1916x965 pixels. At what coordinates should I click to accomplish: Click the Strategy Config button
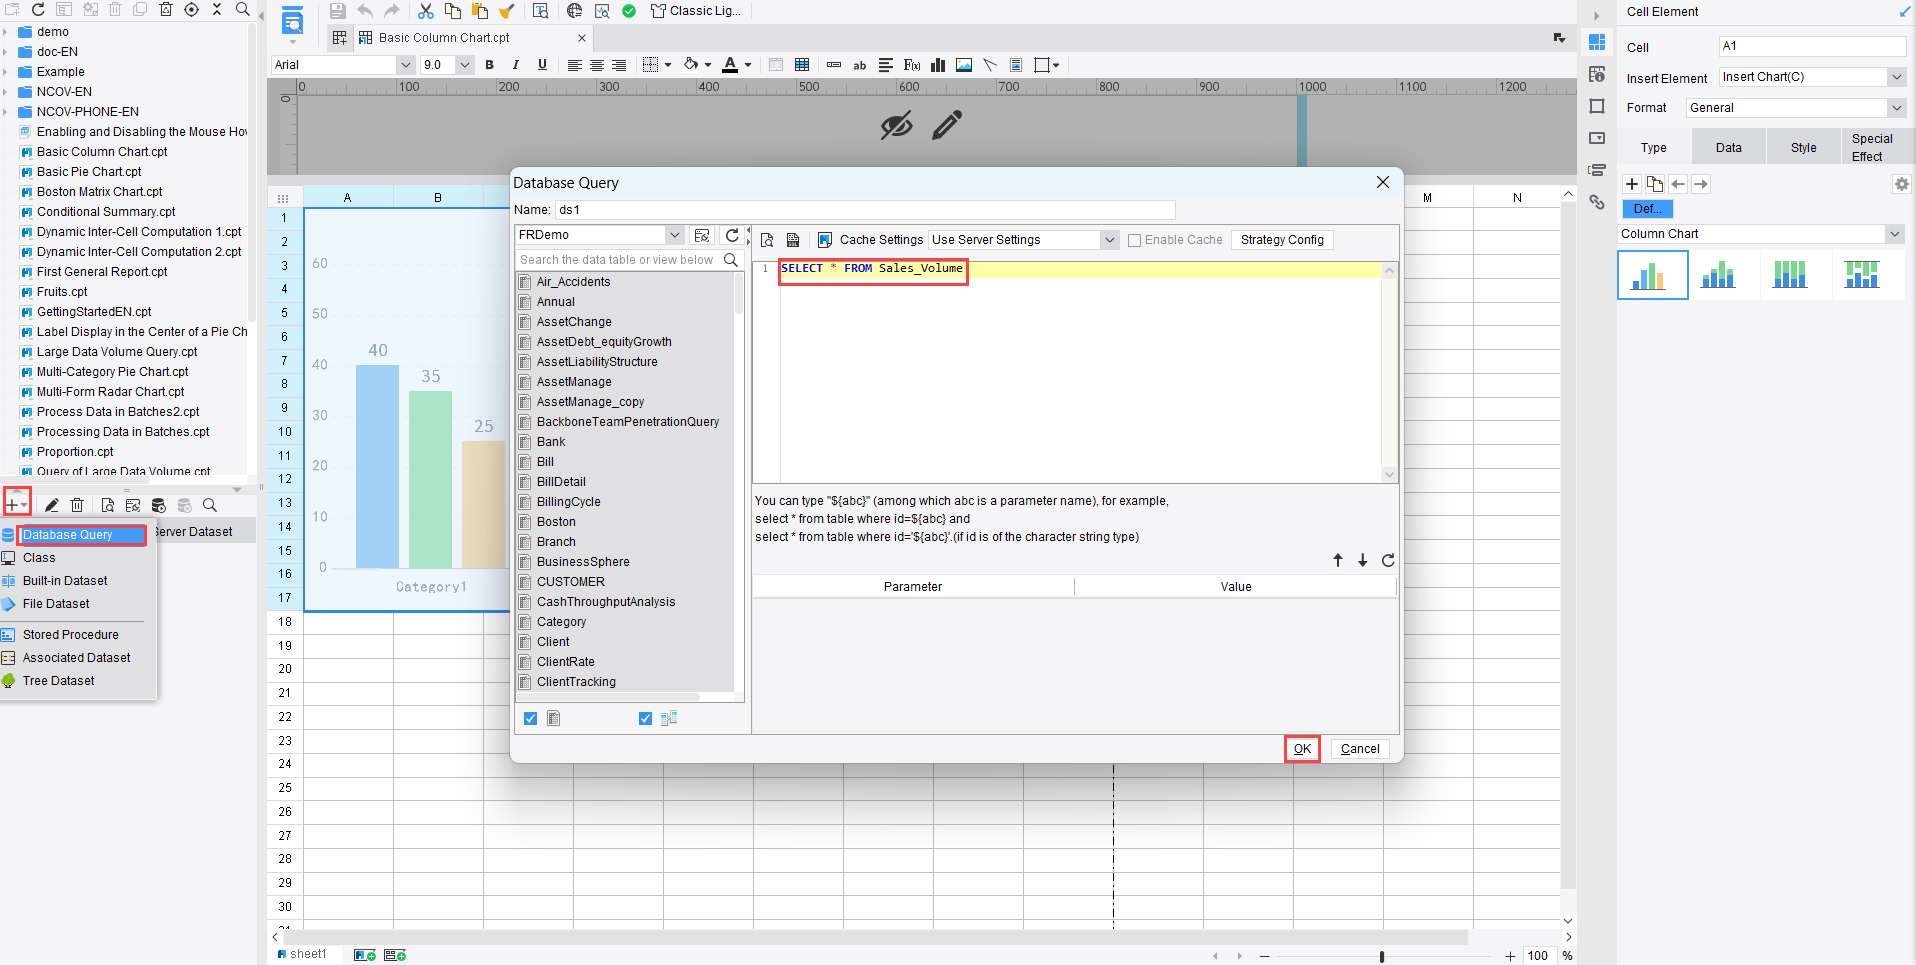tap(1281, 240)
